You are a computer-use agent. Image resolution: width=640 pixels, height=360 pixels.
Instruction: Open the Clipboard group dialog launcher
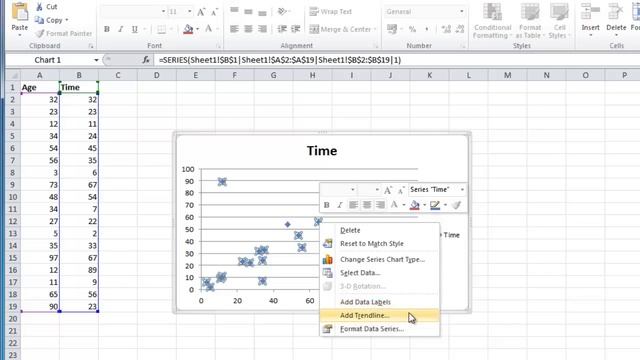pos(91,46)
